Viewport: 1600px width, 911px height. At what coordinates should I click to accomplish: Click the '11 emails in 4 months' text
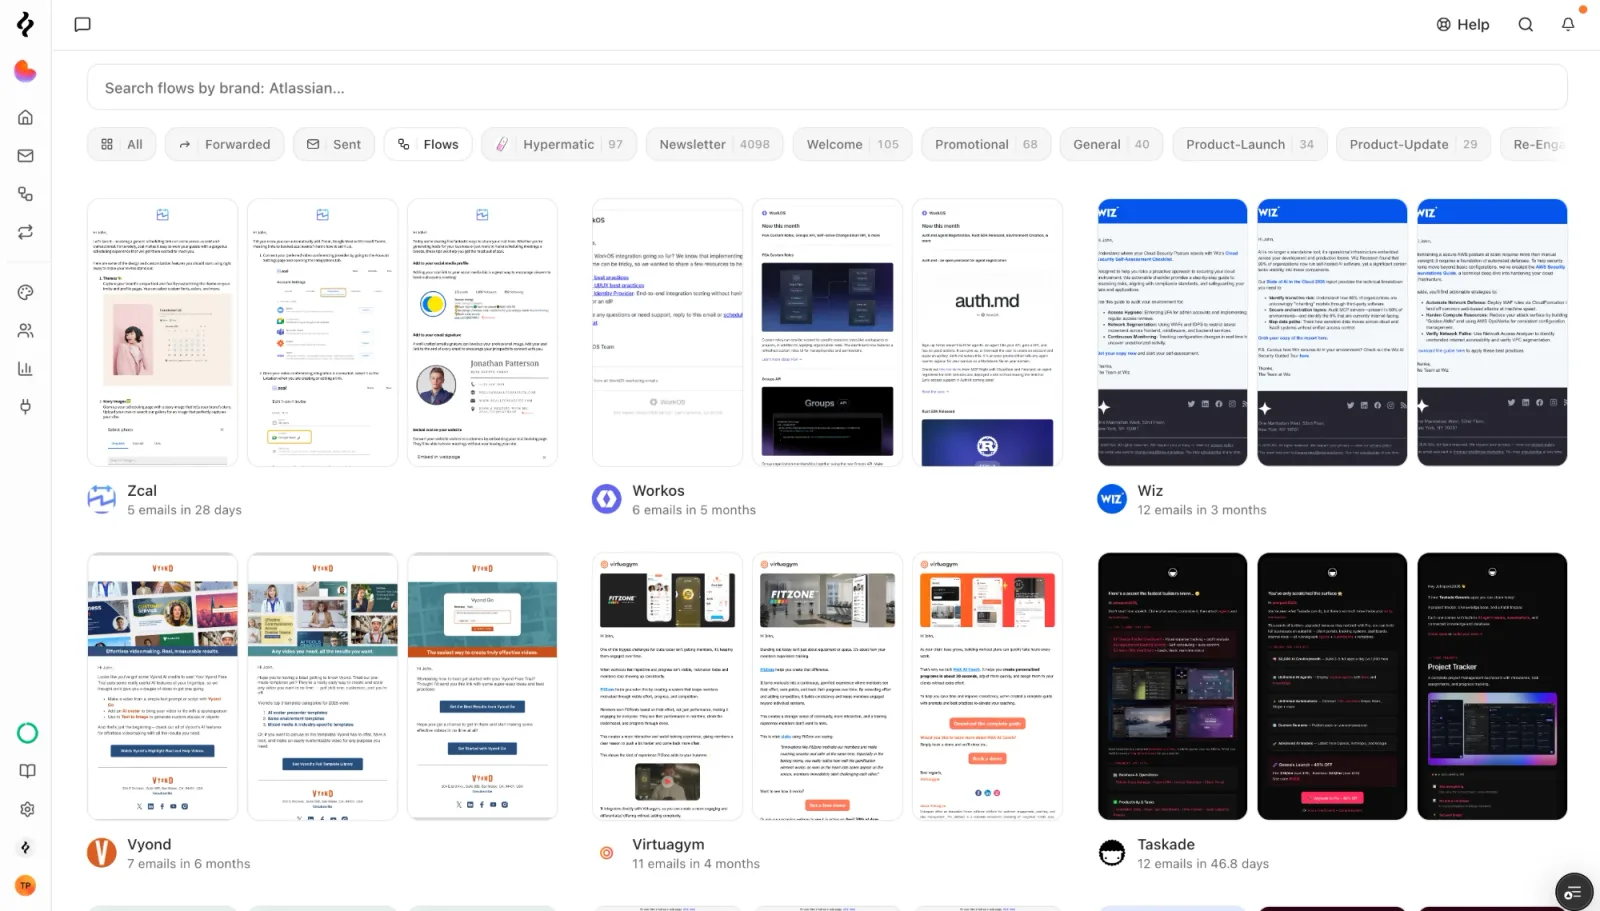(x=696, y=864)
